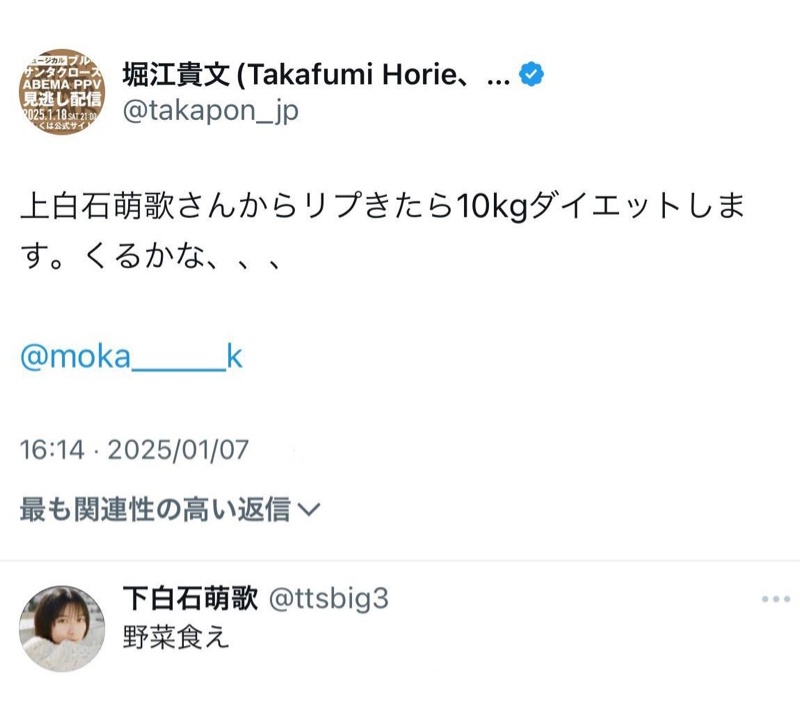Click the 下白石萌歌 reply avatar
The height and width of the screenshot is (704, 800).
pos(63,629)
